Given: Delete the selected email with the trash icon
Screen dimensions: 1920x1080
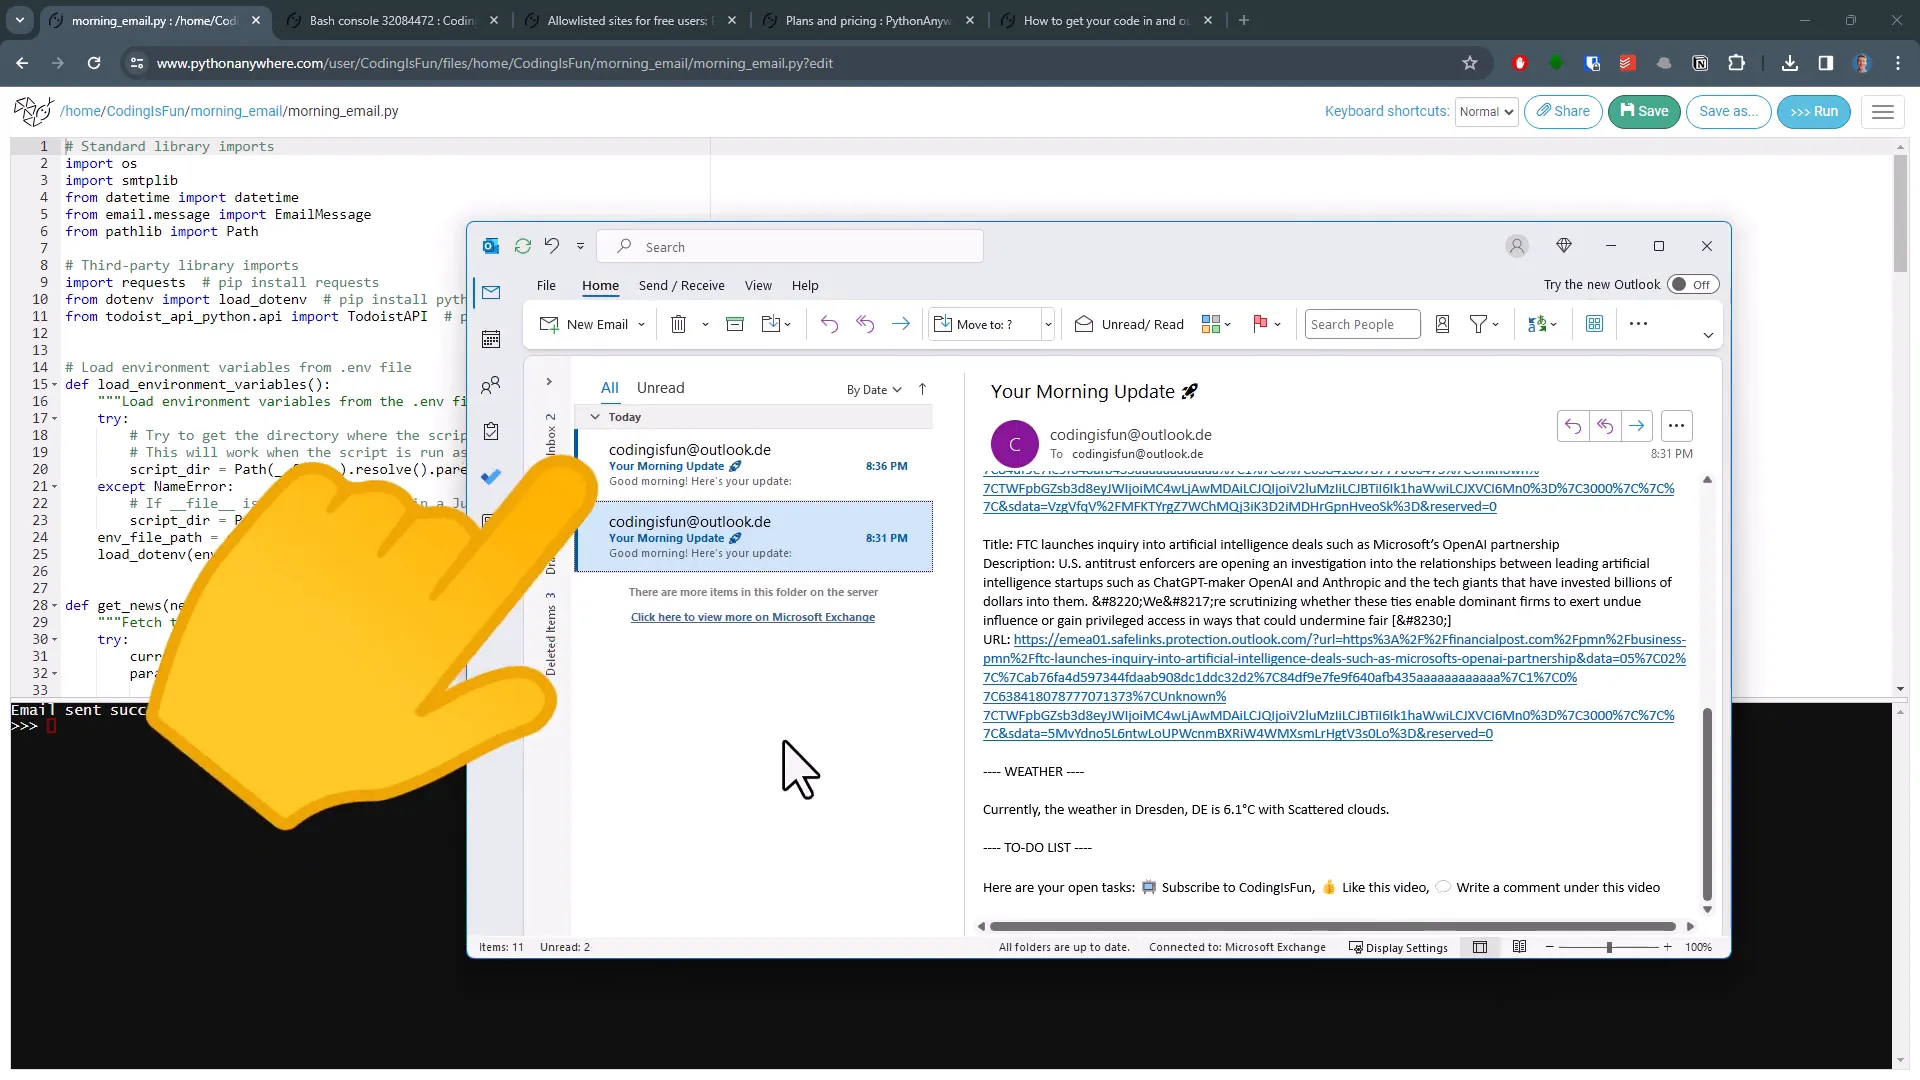Looking at the screenshot, I should [678, 324].
